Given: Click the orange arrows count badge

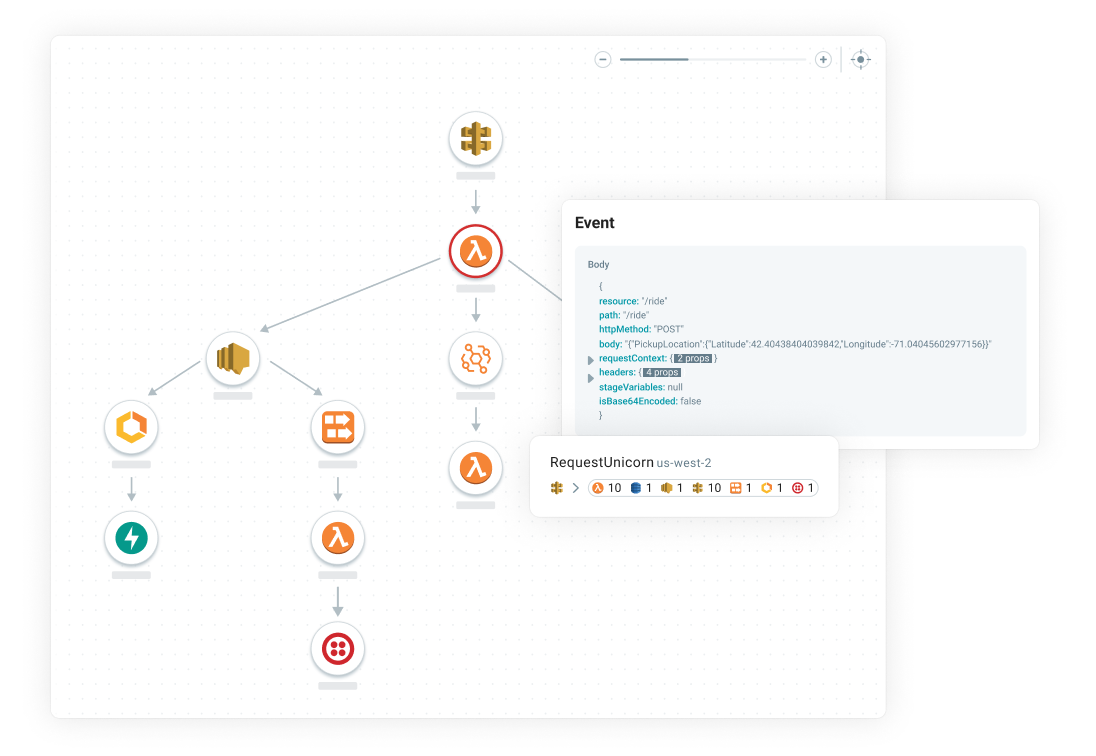Looking at the screenshot, I should (741, 488).
